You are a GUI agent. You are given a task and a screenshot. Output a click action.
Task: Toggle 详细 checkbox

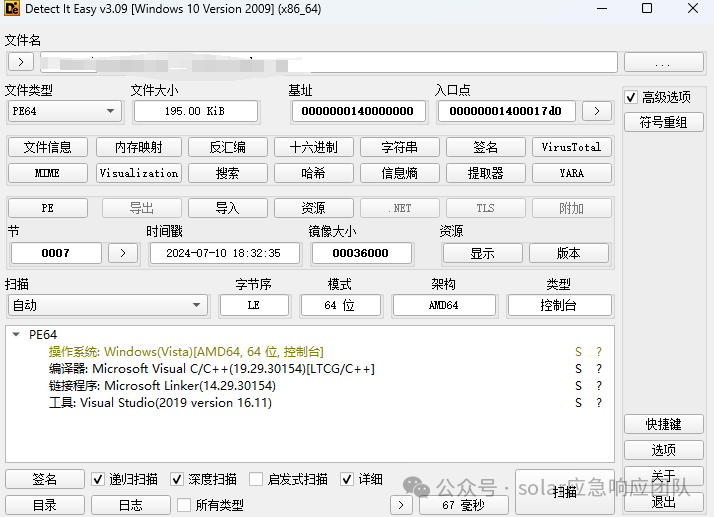point(347,479)
